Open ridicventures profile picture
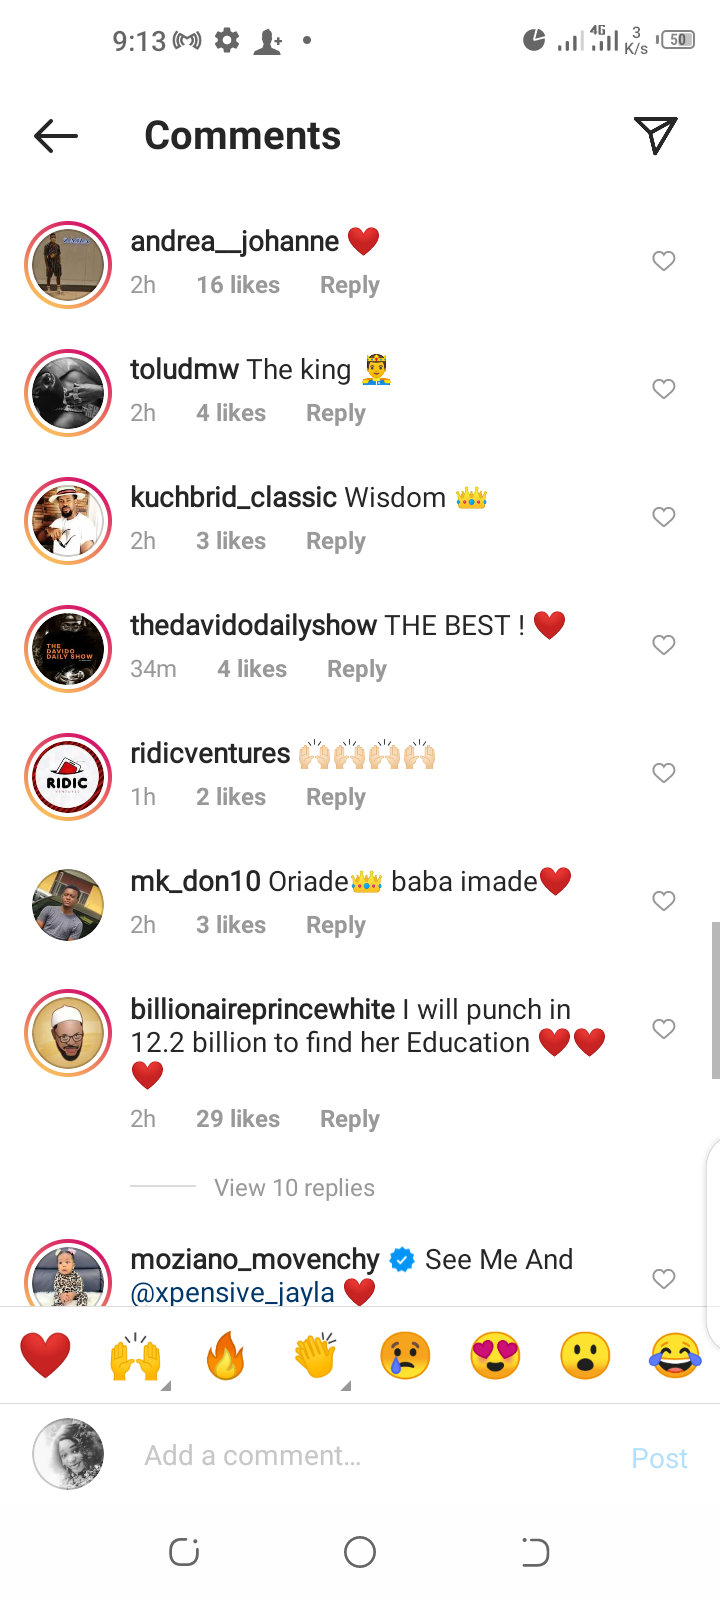The image size is (720, 1600). pyautogui.click(x=68, y=777)
